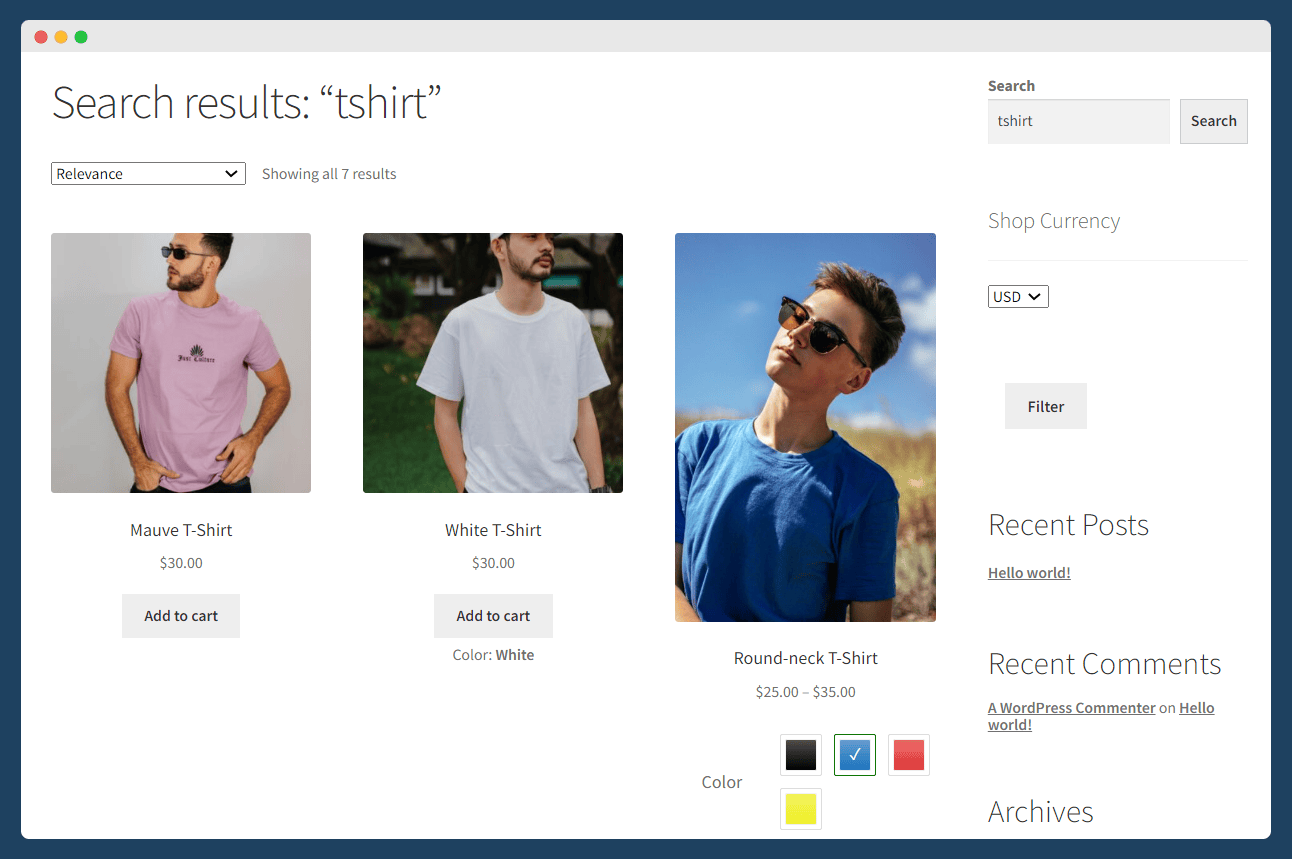This screenshot has height=859, width=1292.
Task: Click the green traffic light window button
Action: coord(80,36)
